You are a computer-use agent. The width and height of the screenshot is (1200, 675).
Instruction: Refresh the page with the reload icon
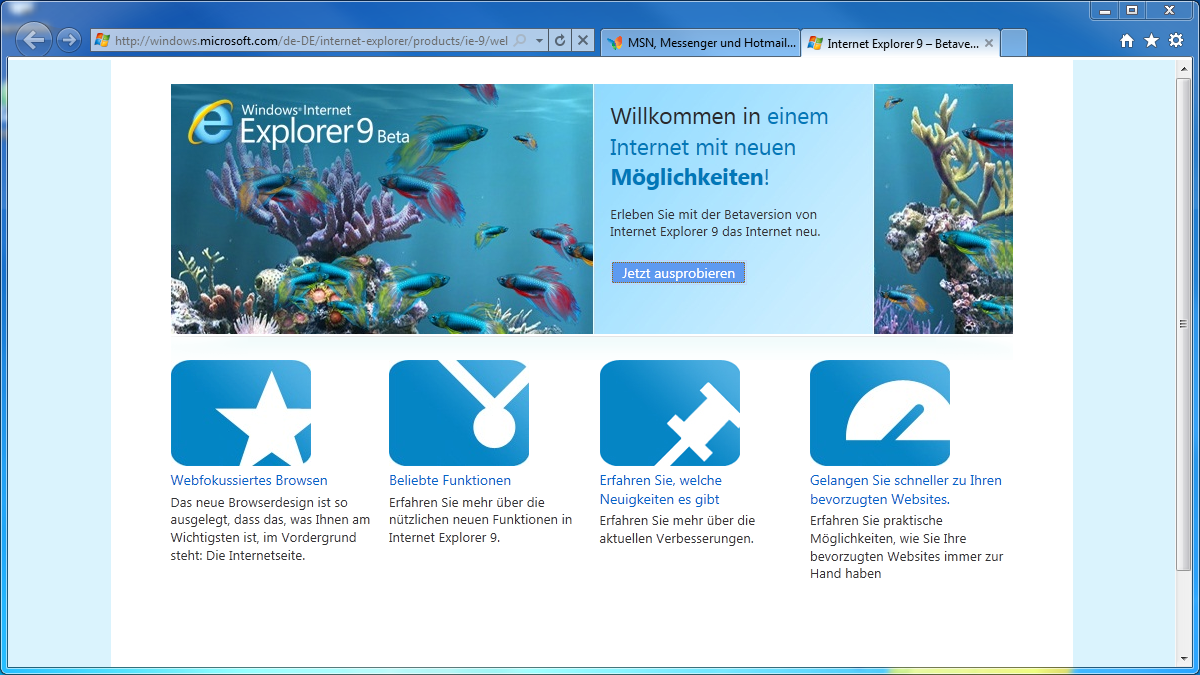click(x=560, y=41)
